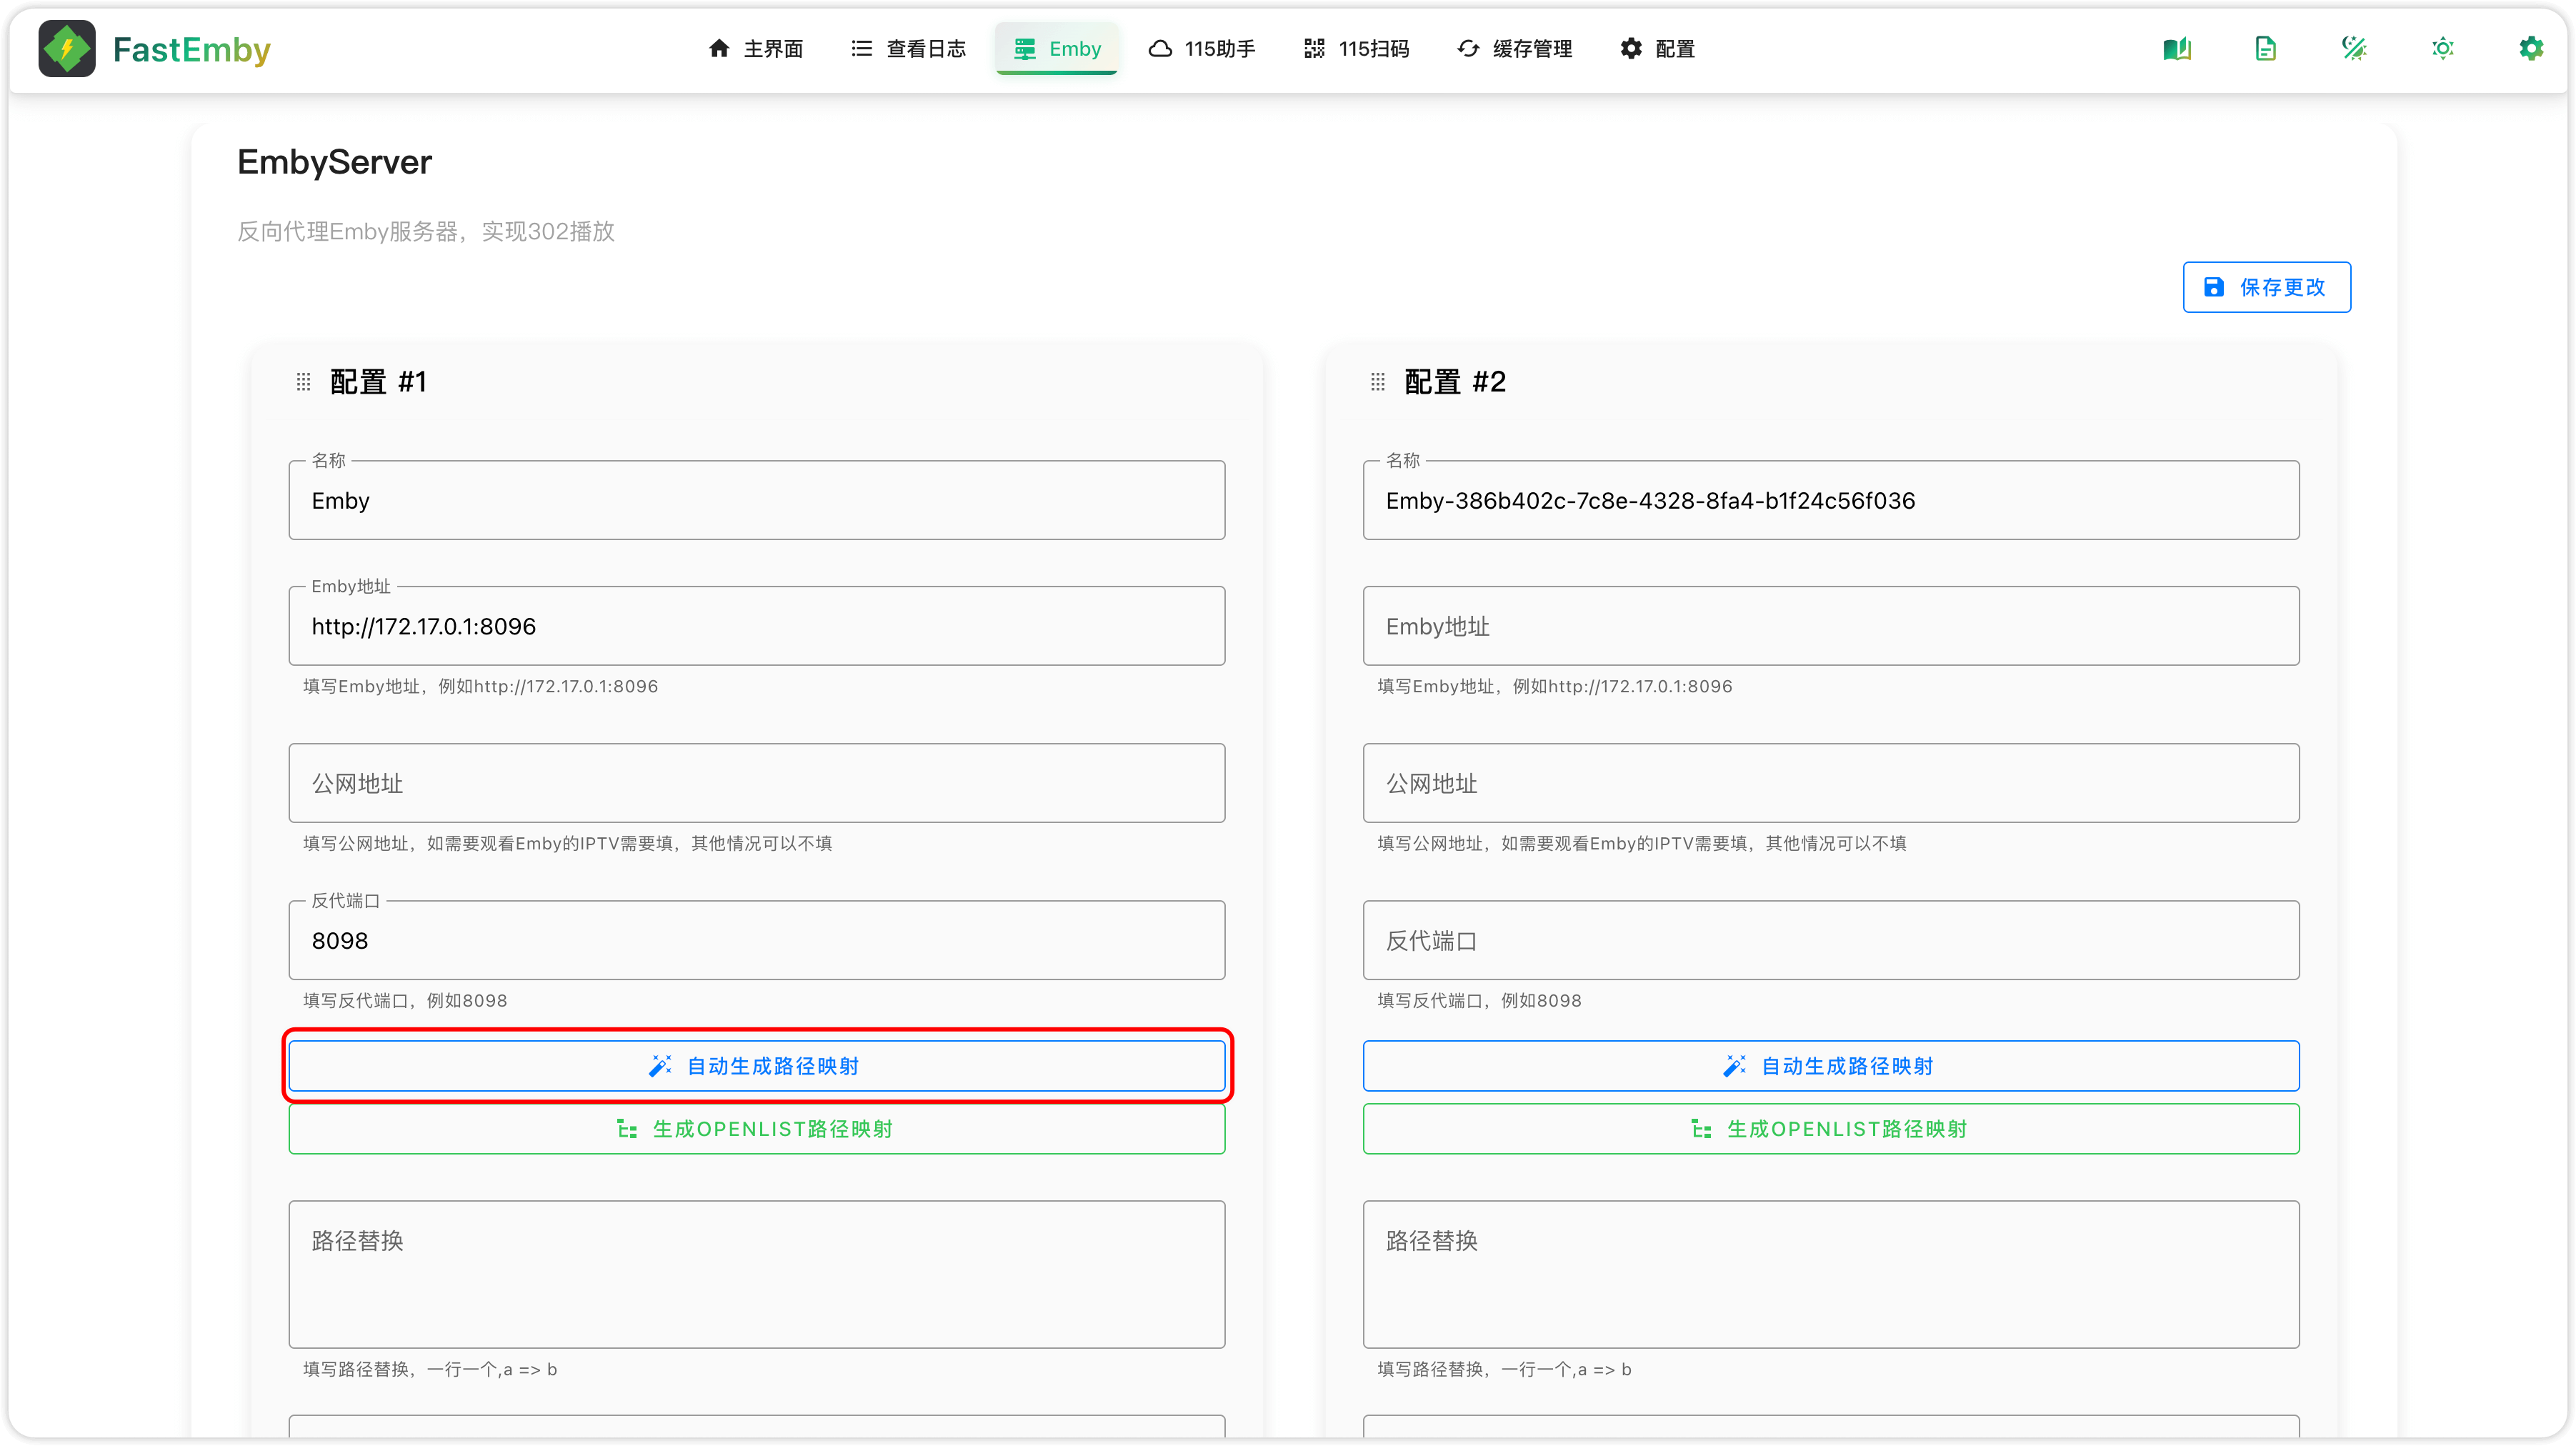Click 路径替换 text area in 配置 #1
This screenshot has height=1446, width=2576.
click(756, 1274)
